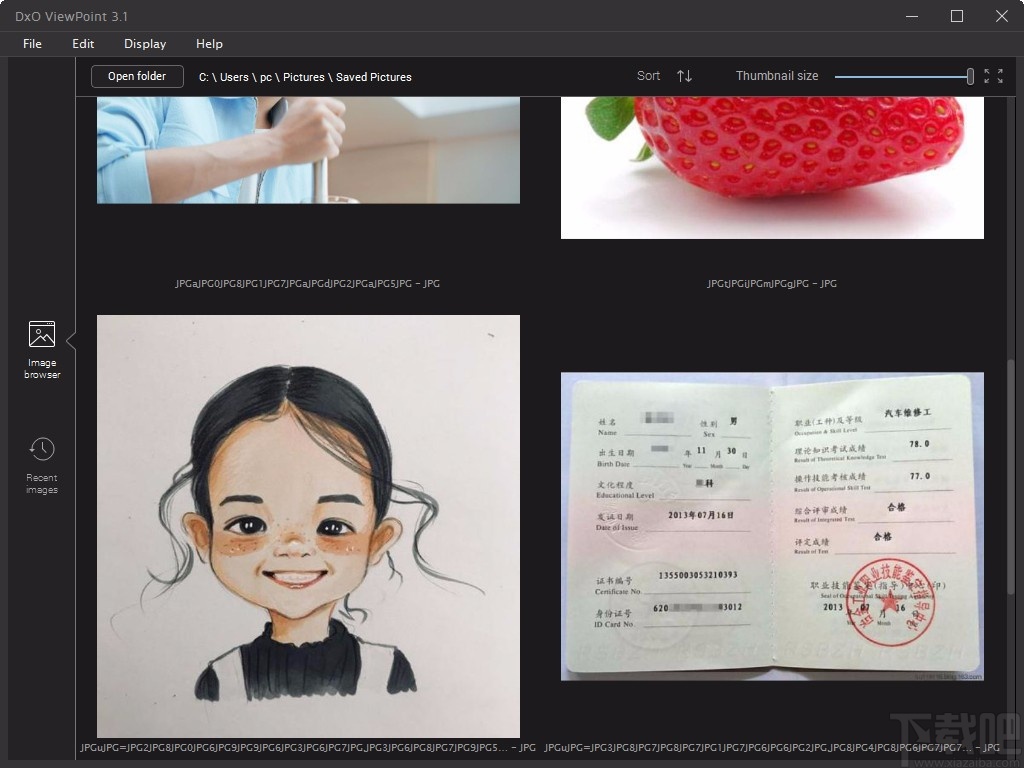The width and height of the screenshot is (1024, 768).
Task: Select the girl portrait drawing thumbnail
Action: [307, 525]
